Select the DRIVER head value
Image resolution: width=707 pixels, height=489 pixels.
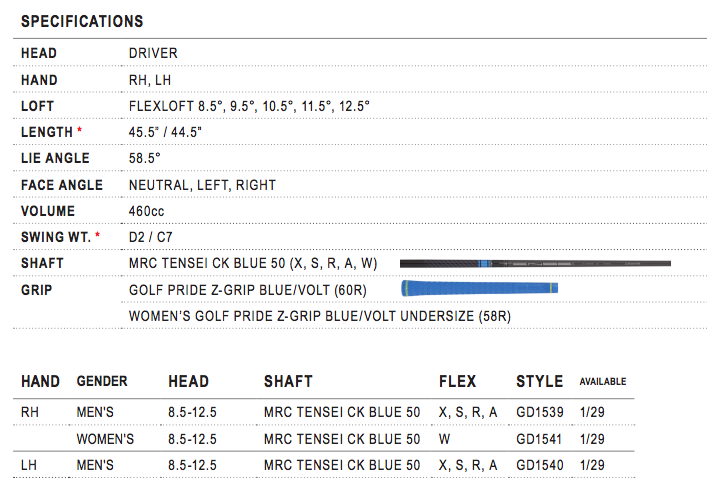coord(153,53)
